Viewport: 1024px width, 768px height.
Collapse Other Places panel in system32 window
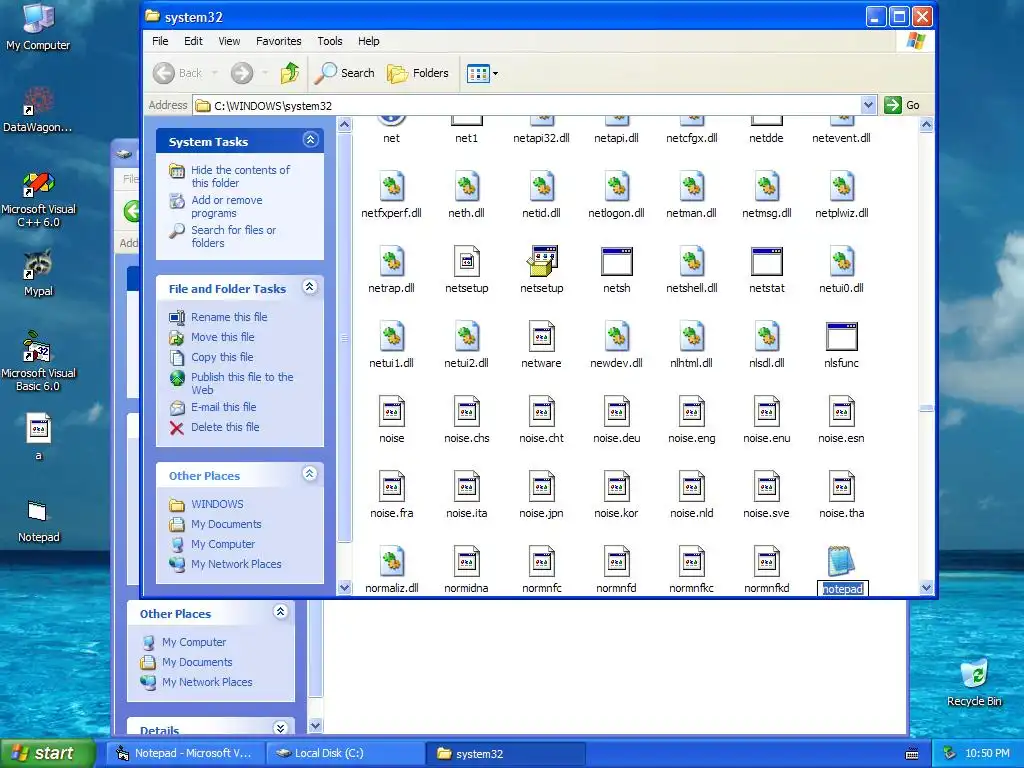click(310, 474)
